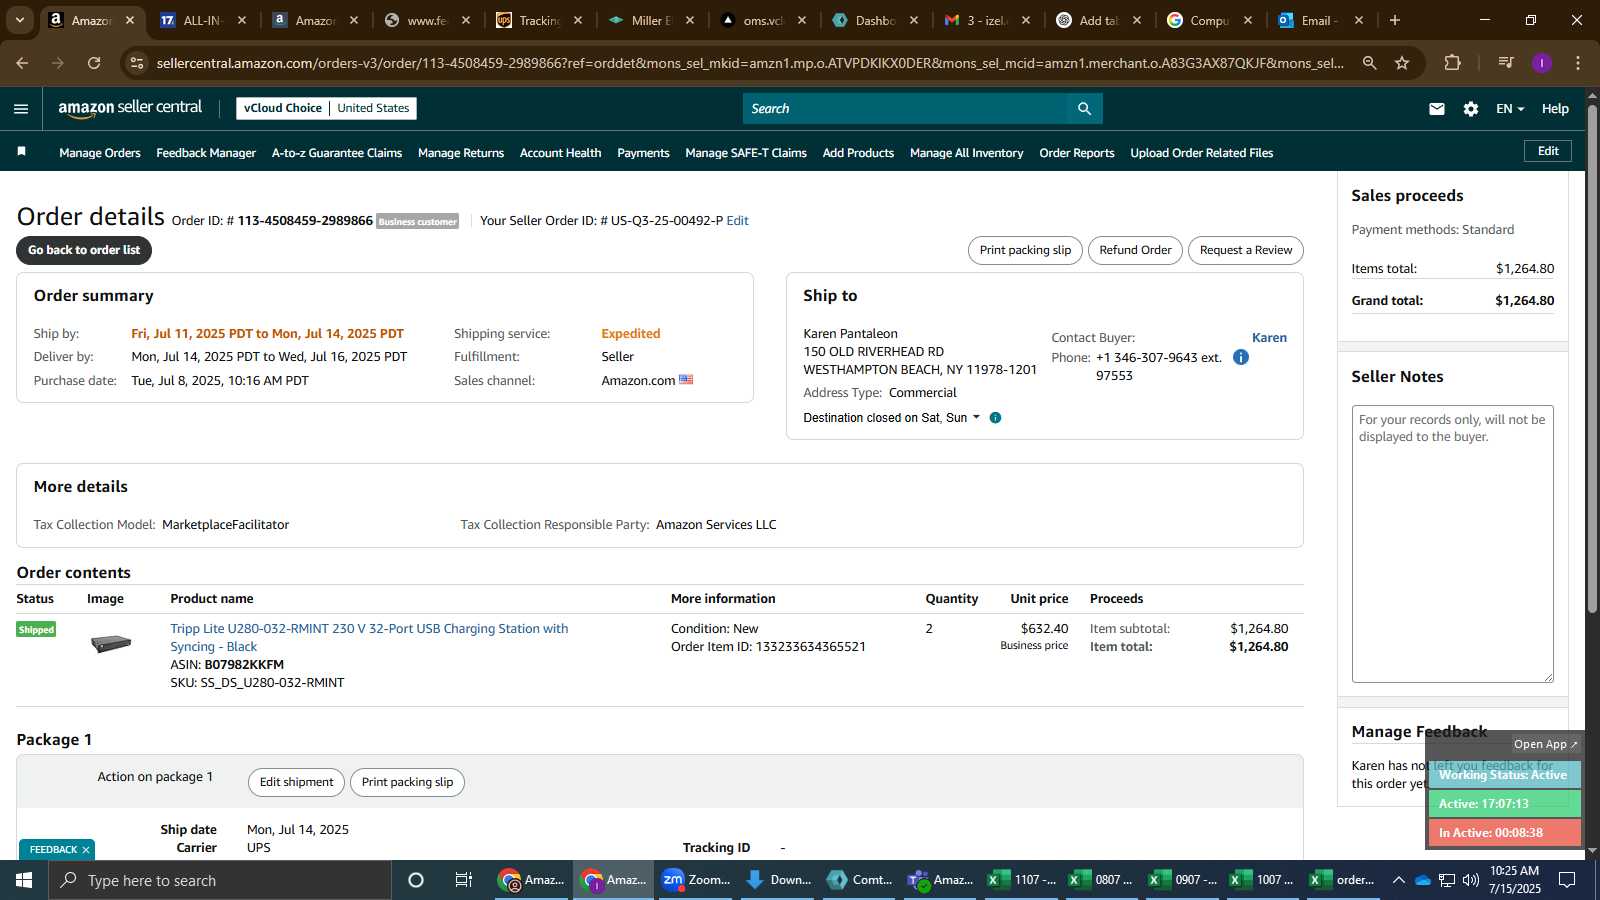Switch to the Tracking browser tab
Image resolution: width=1600 pixels, height=900 pixels.
pyautogui.click(x=539, y=20)
